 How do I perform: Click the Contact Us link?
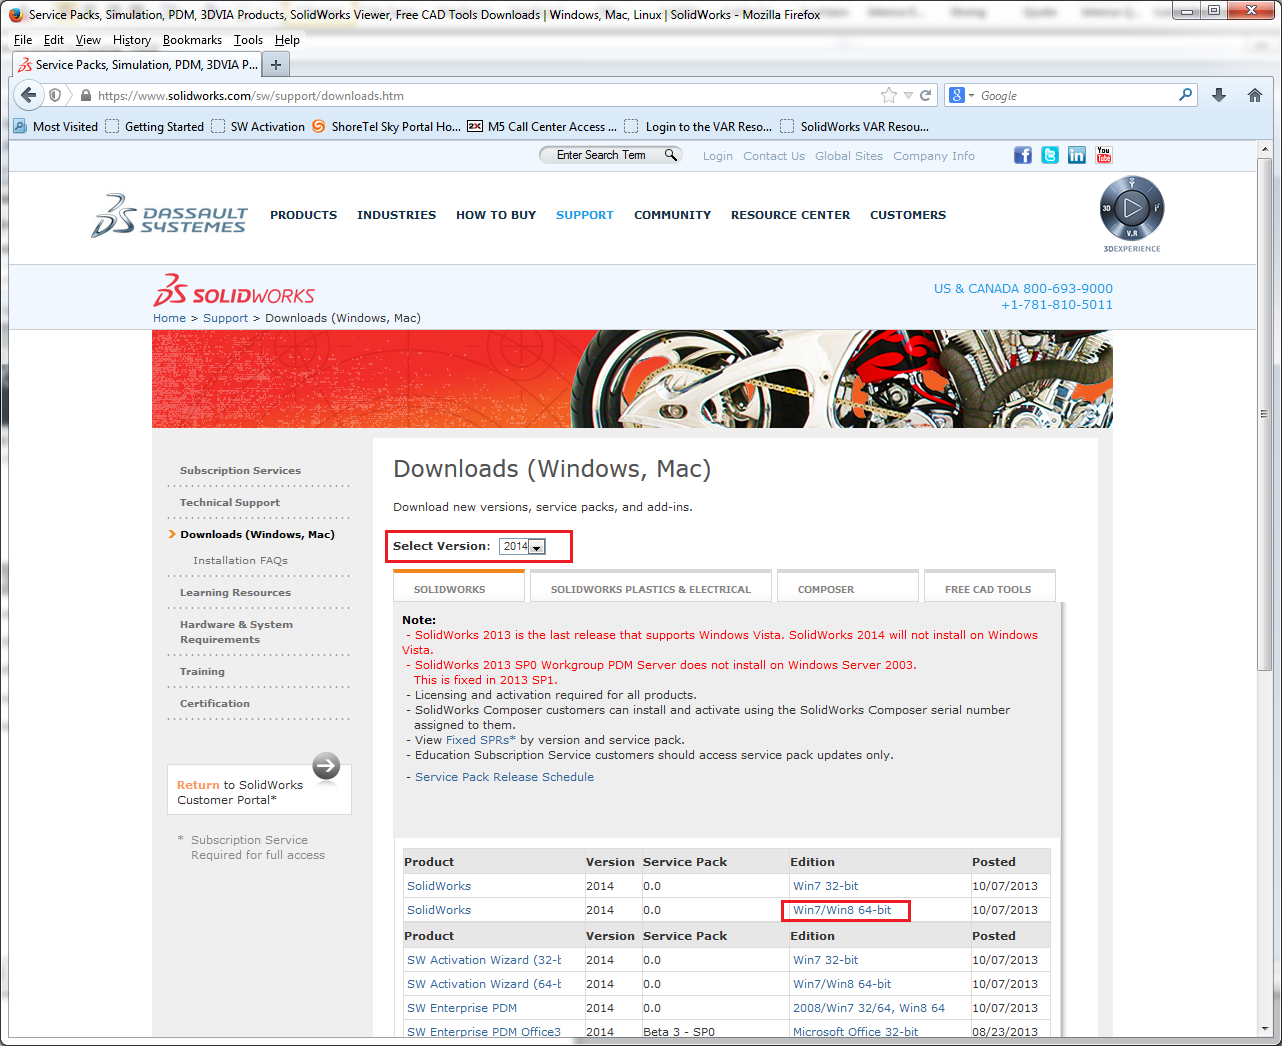click(774, 156)
